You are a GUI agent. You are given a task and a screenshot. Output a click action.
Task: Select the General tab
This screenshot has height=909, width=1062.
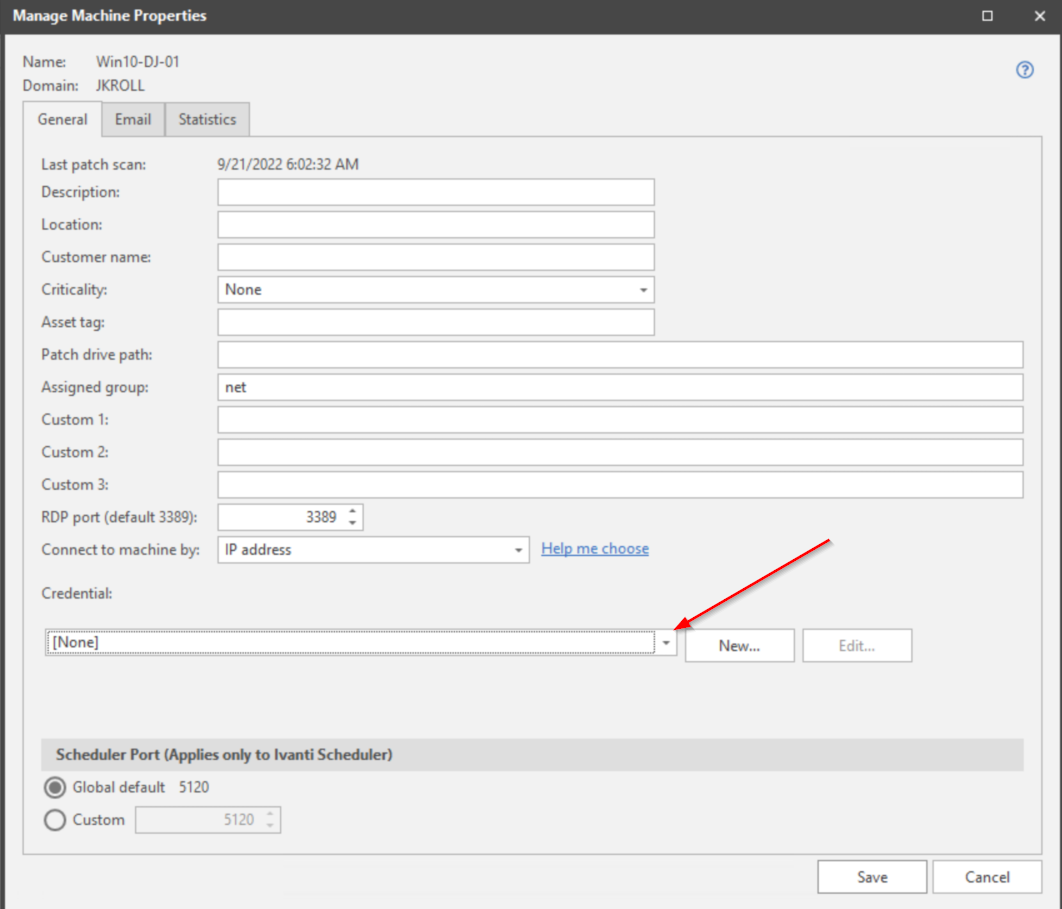point(62,119)
